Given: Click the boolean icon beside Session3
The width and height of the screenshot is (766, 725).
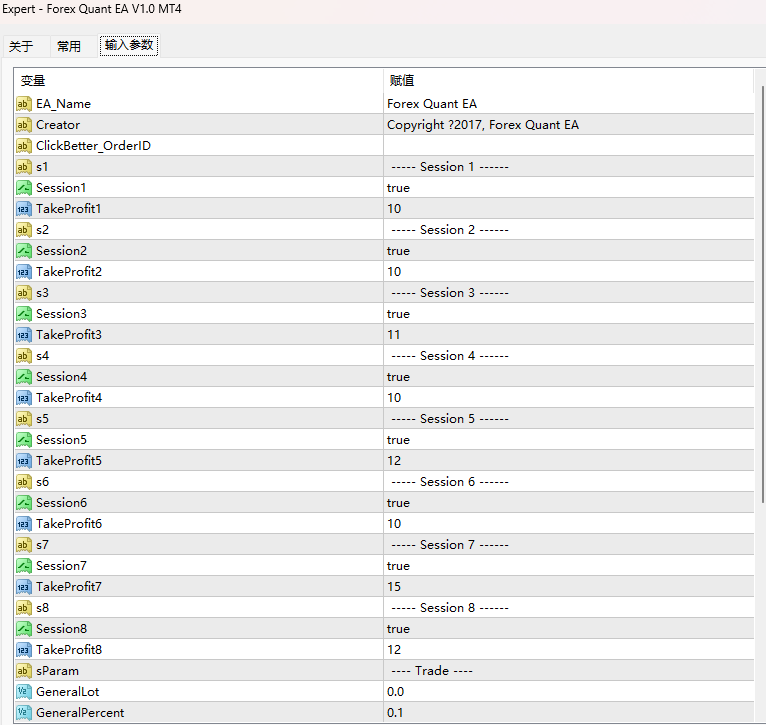Looking at the screenshot, I should pos(23,314).
